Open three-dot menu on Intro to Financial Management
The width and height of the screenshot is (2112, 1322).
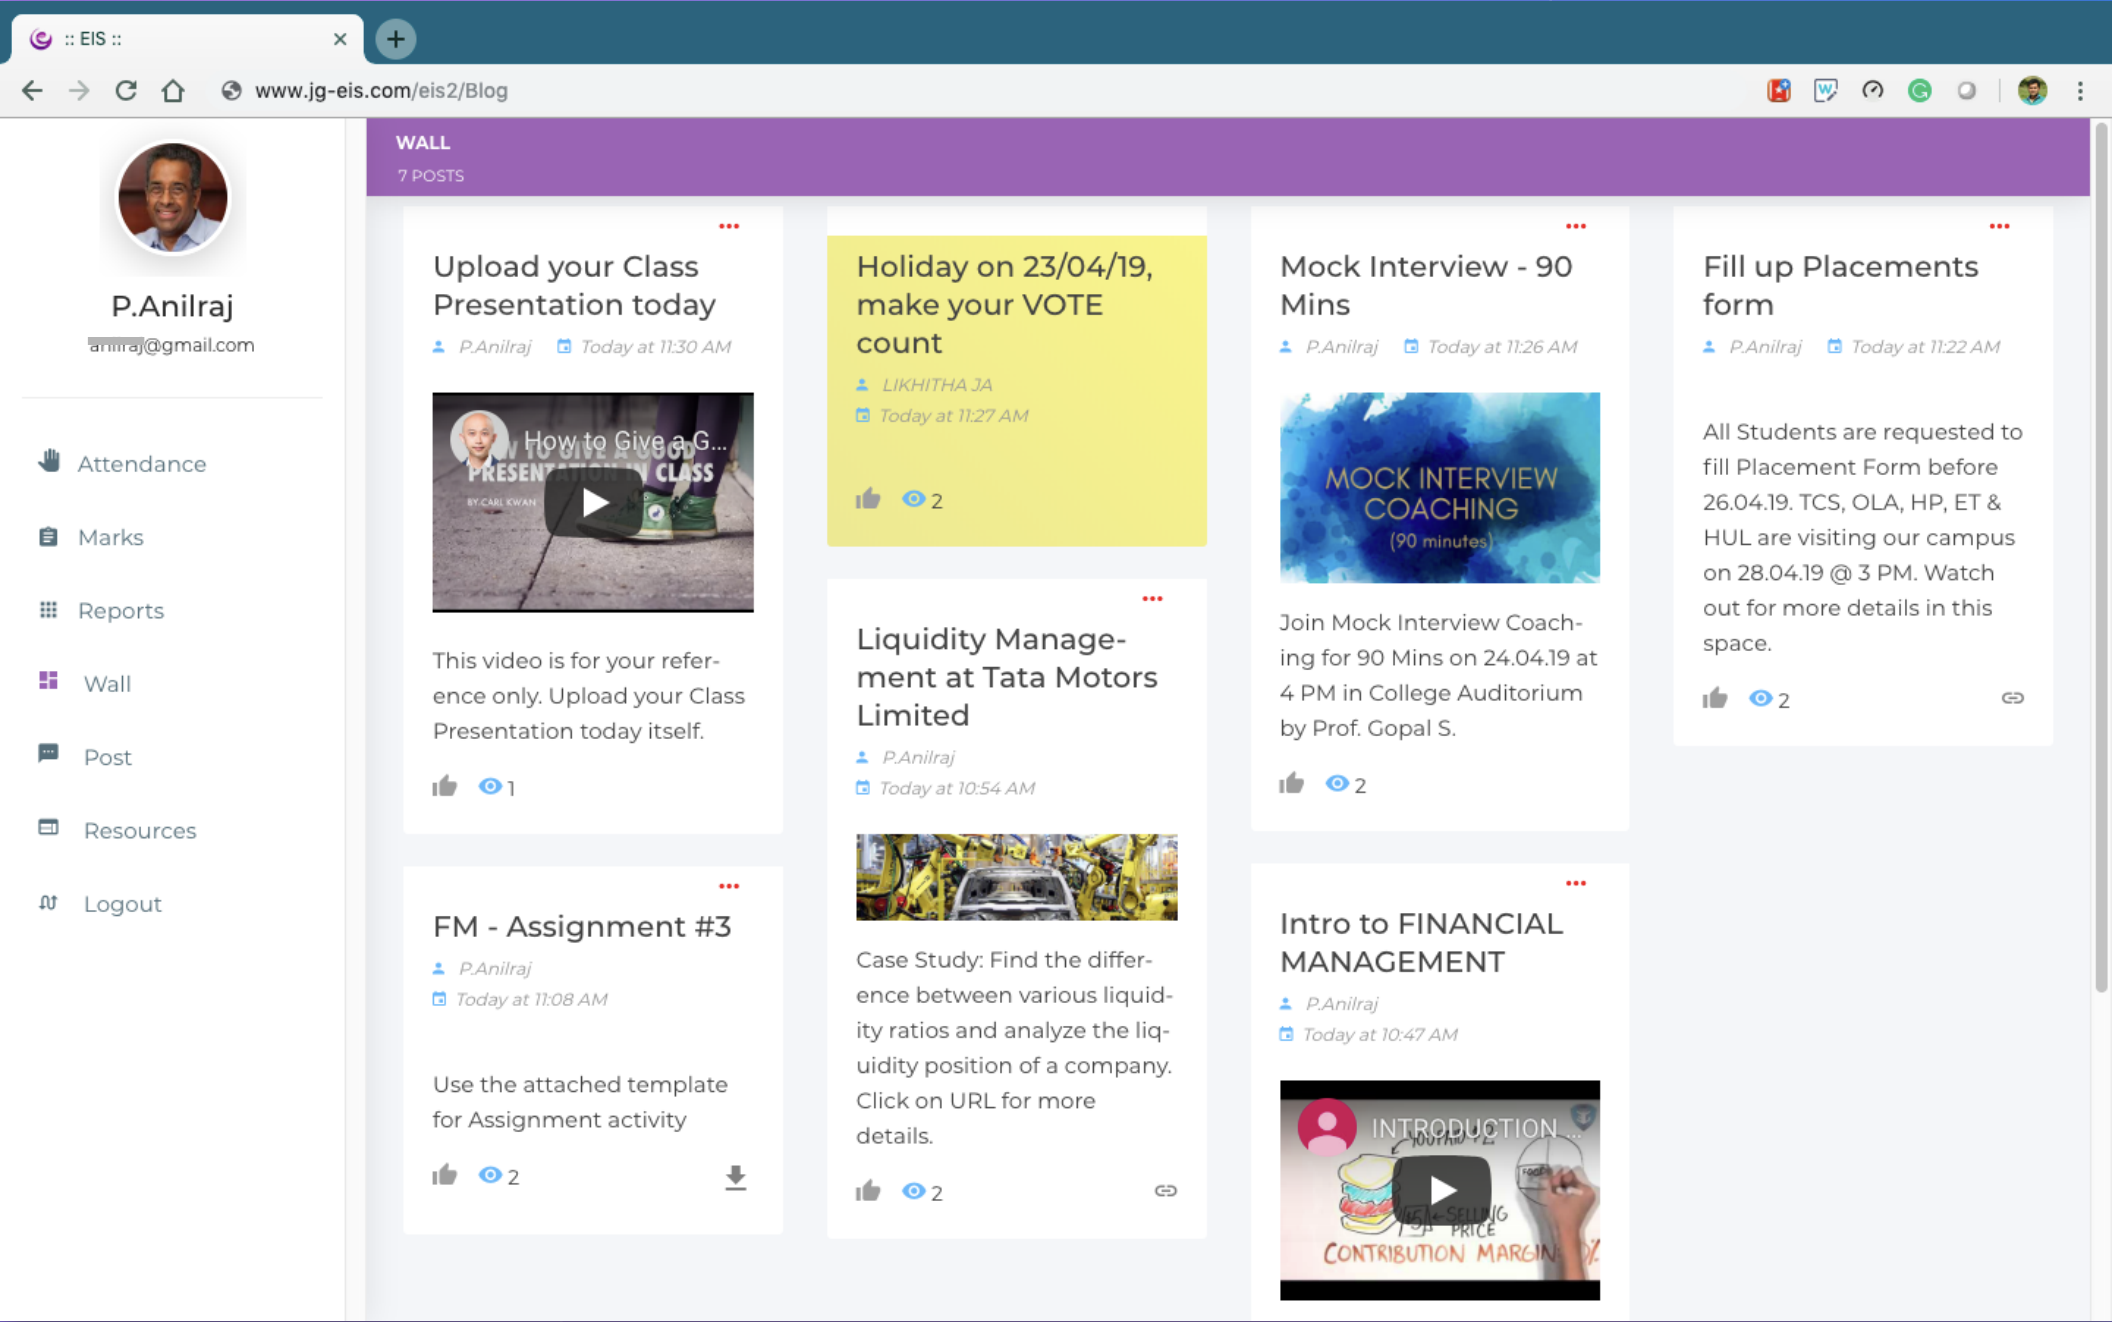(1576, 883)
